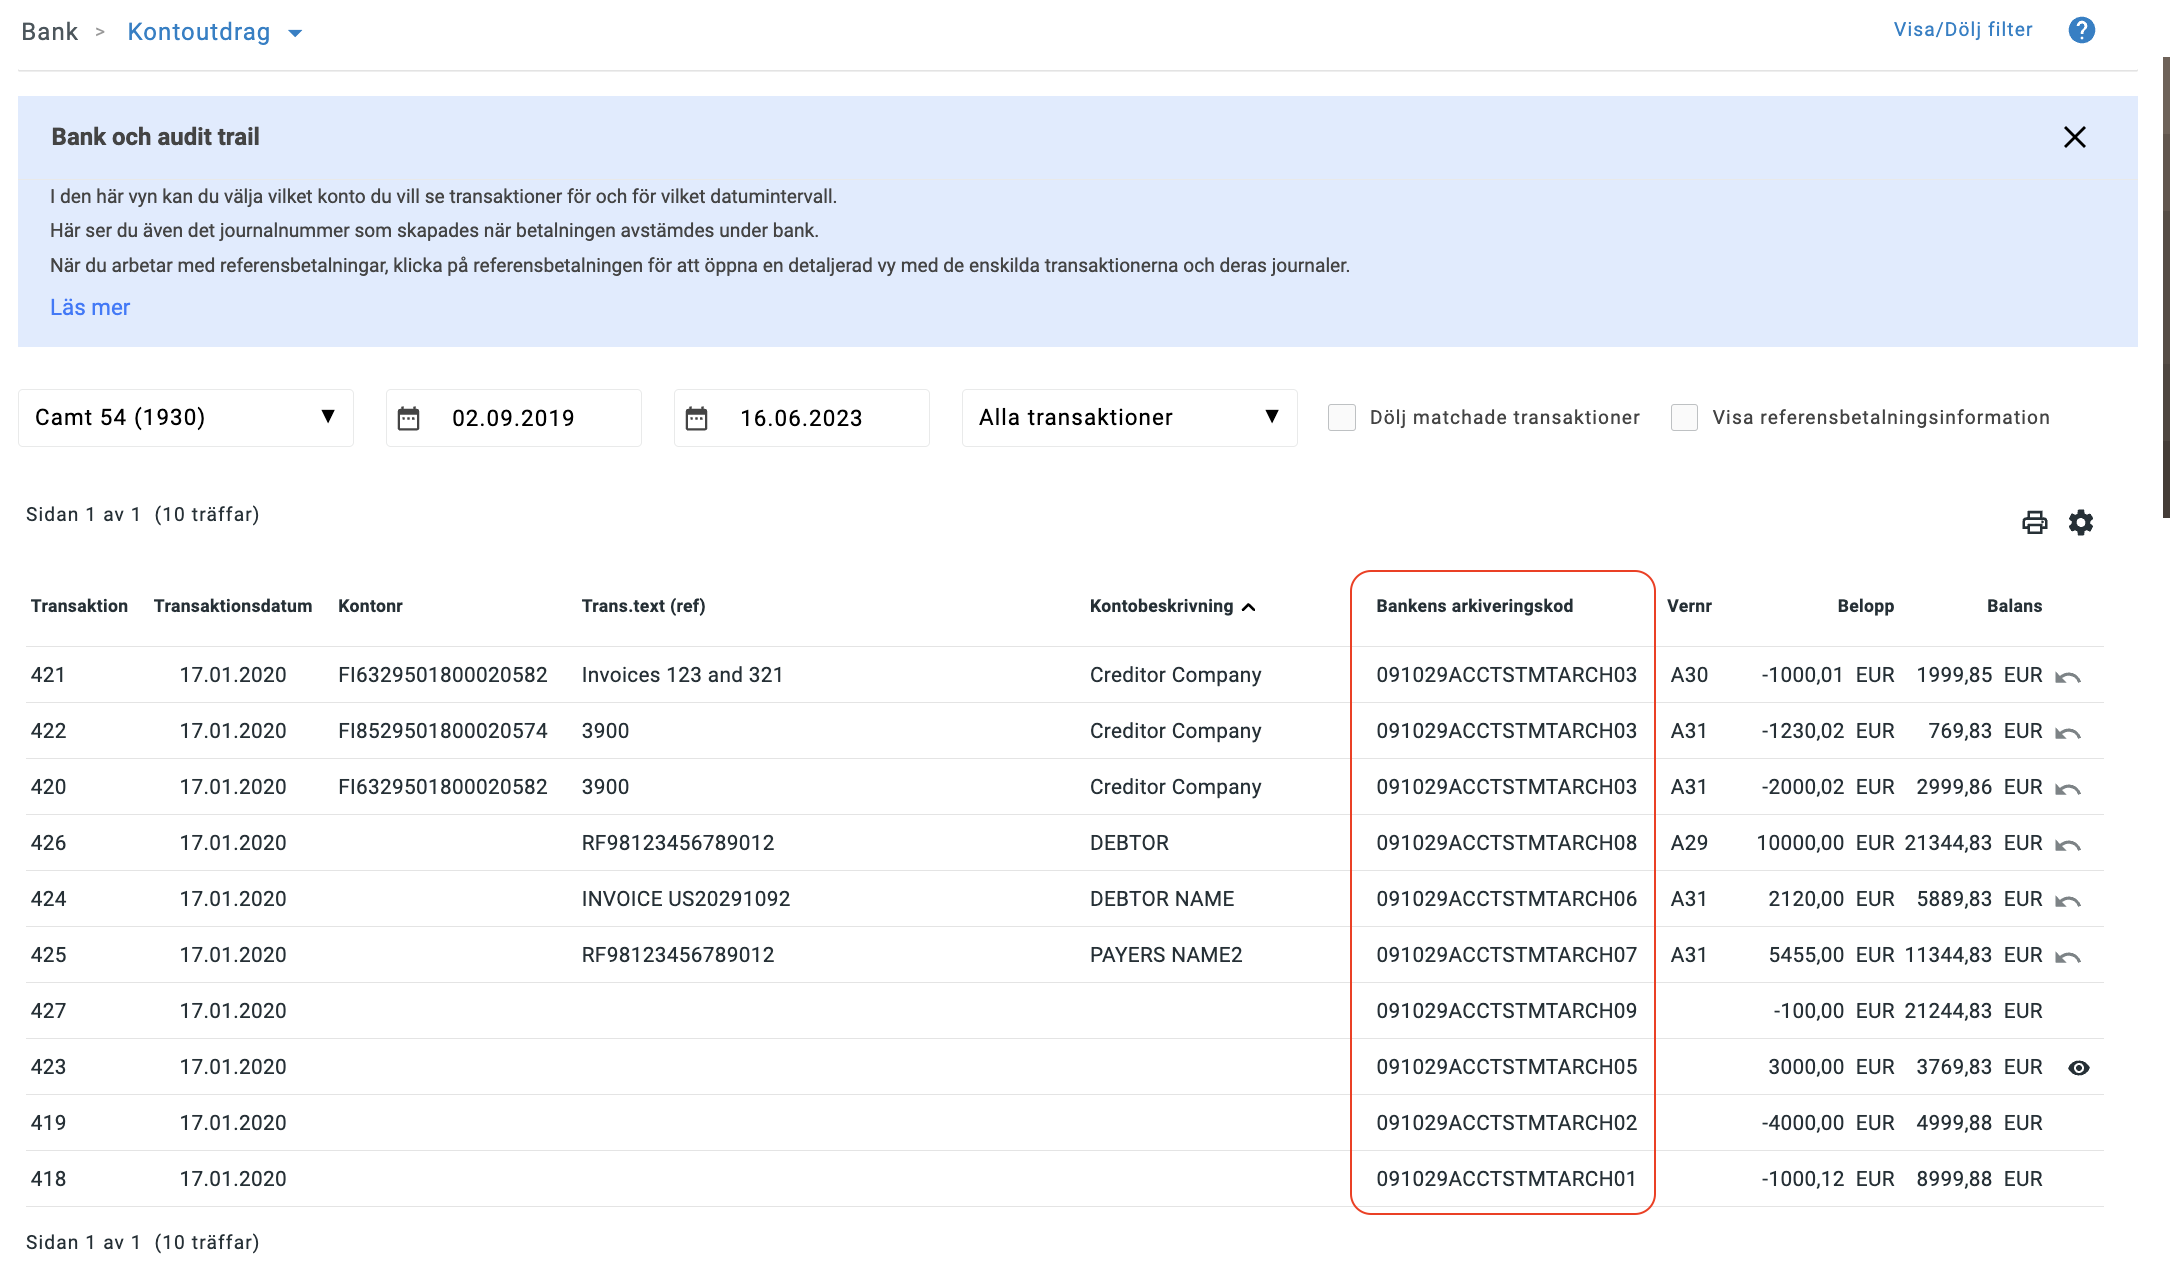This screenshot has width=2170, height=1282.
Task: Click the calendar icon for end date 16.06.2023
Action: [x=699, y=418]
